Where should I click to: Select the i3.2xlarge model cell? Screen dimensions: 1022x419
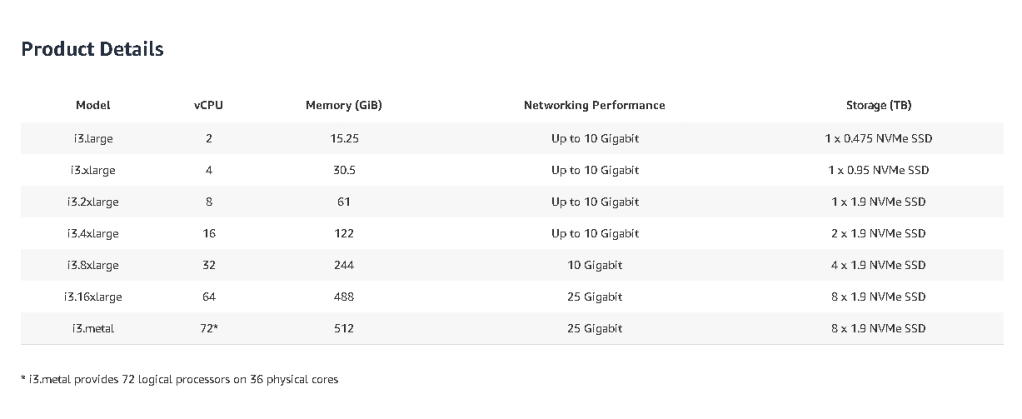click(93, 202)
